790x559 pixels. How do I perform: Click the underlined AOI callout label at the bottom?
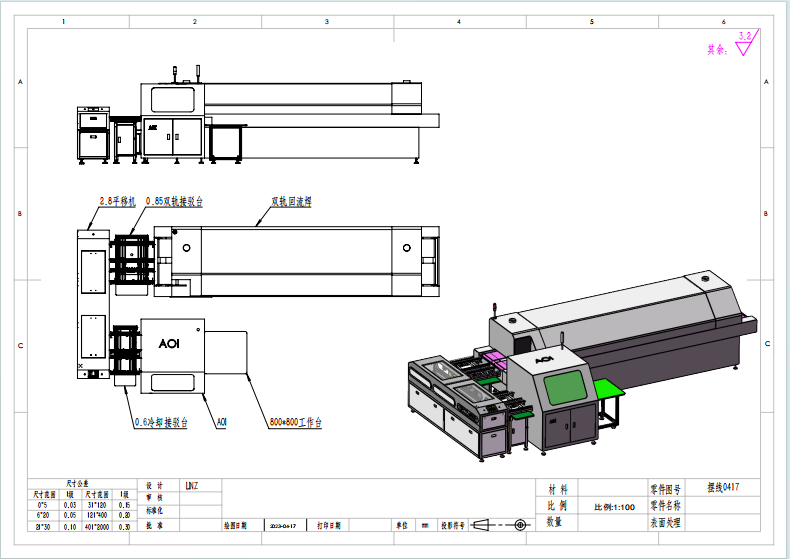pos(221,422)
